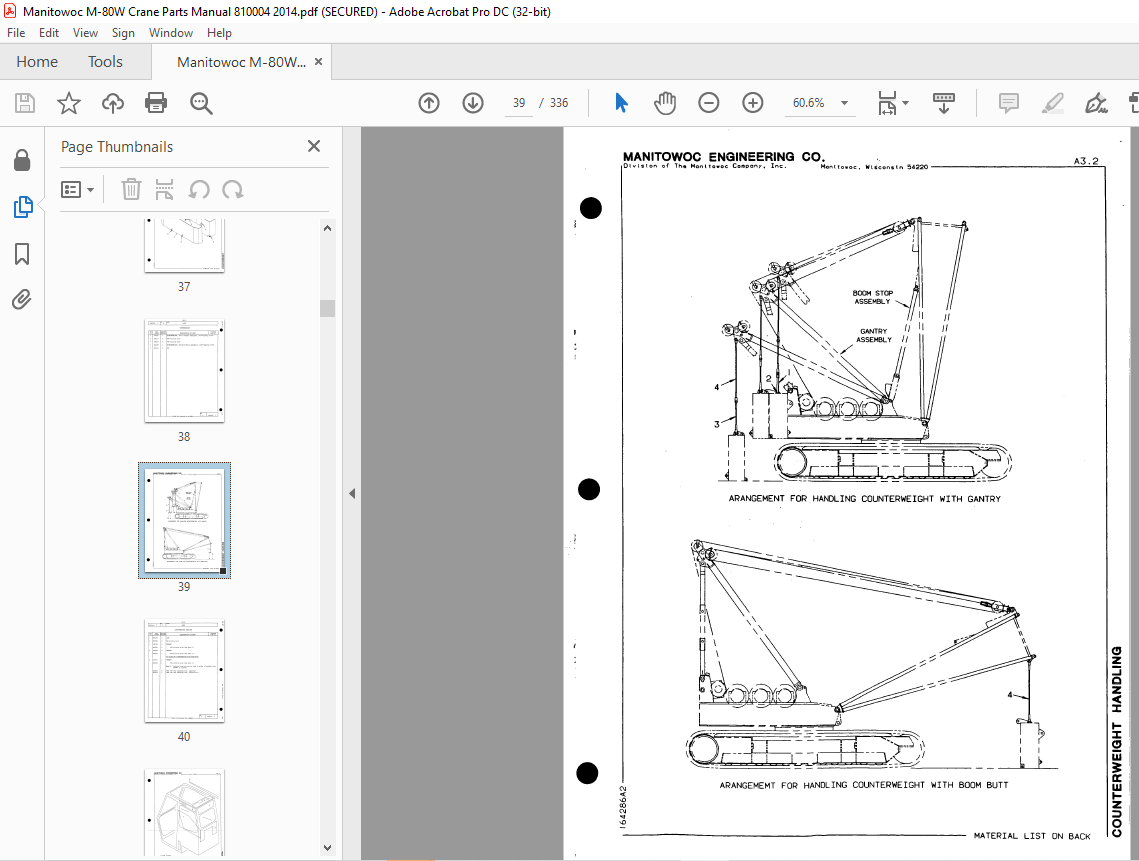The width and height of the screenshot is (1139, 861).
Task: View the security settings lock icon
Action: [x=22, y=161]
